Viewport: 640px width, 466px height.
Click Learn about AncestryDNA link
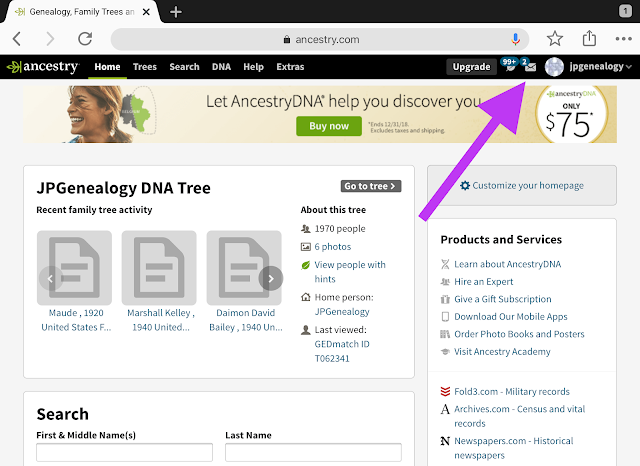(508, 264)
